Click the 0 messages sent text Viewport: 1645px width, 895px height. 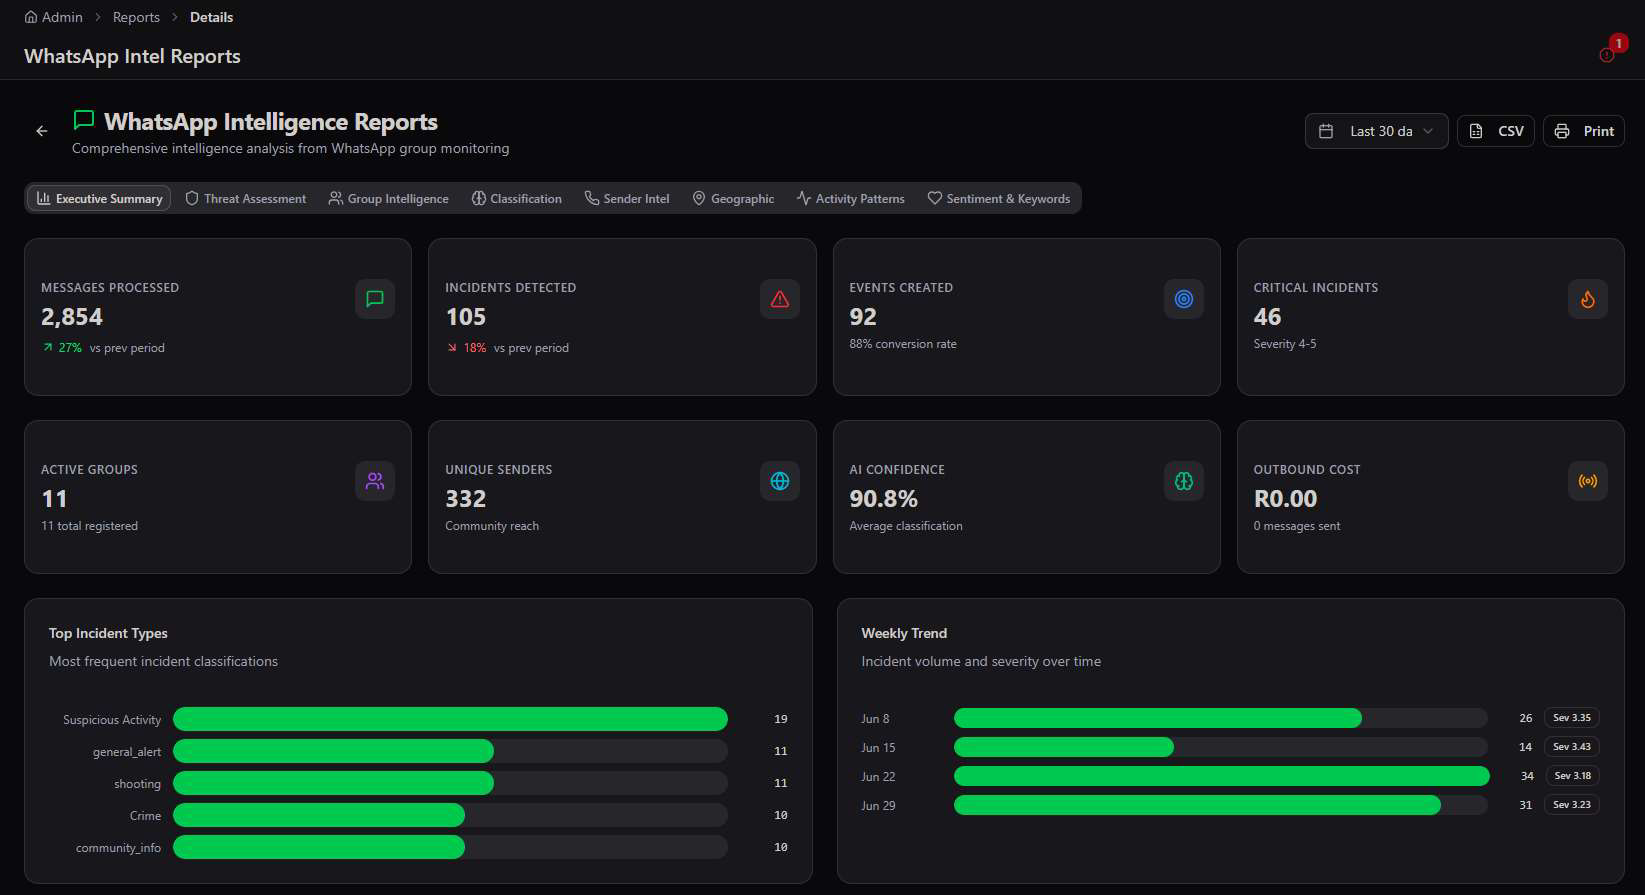coord(1297,526)
